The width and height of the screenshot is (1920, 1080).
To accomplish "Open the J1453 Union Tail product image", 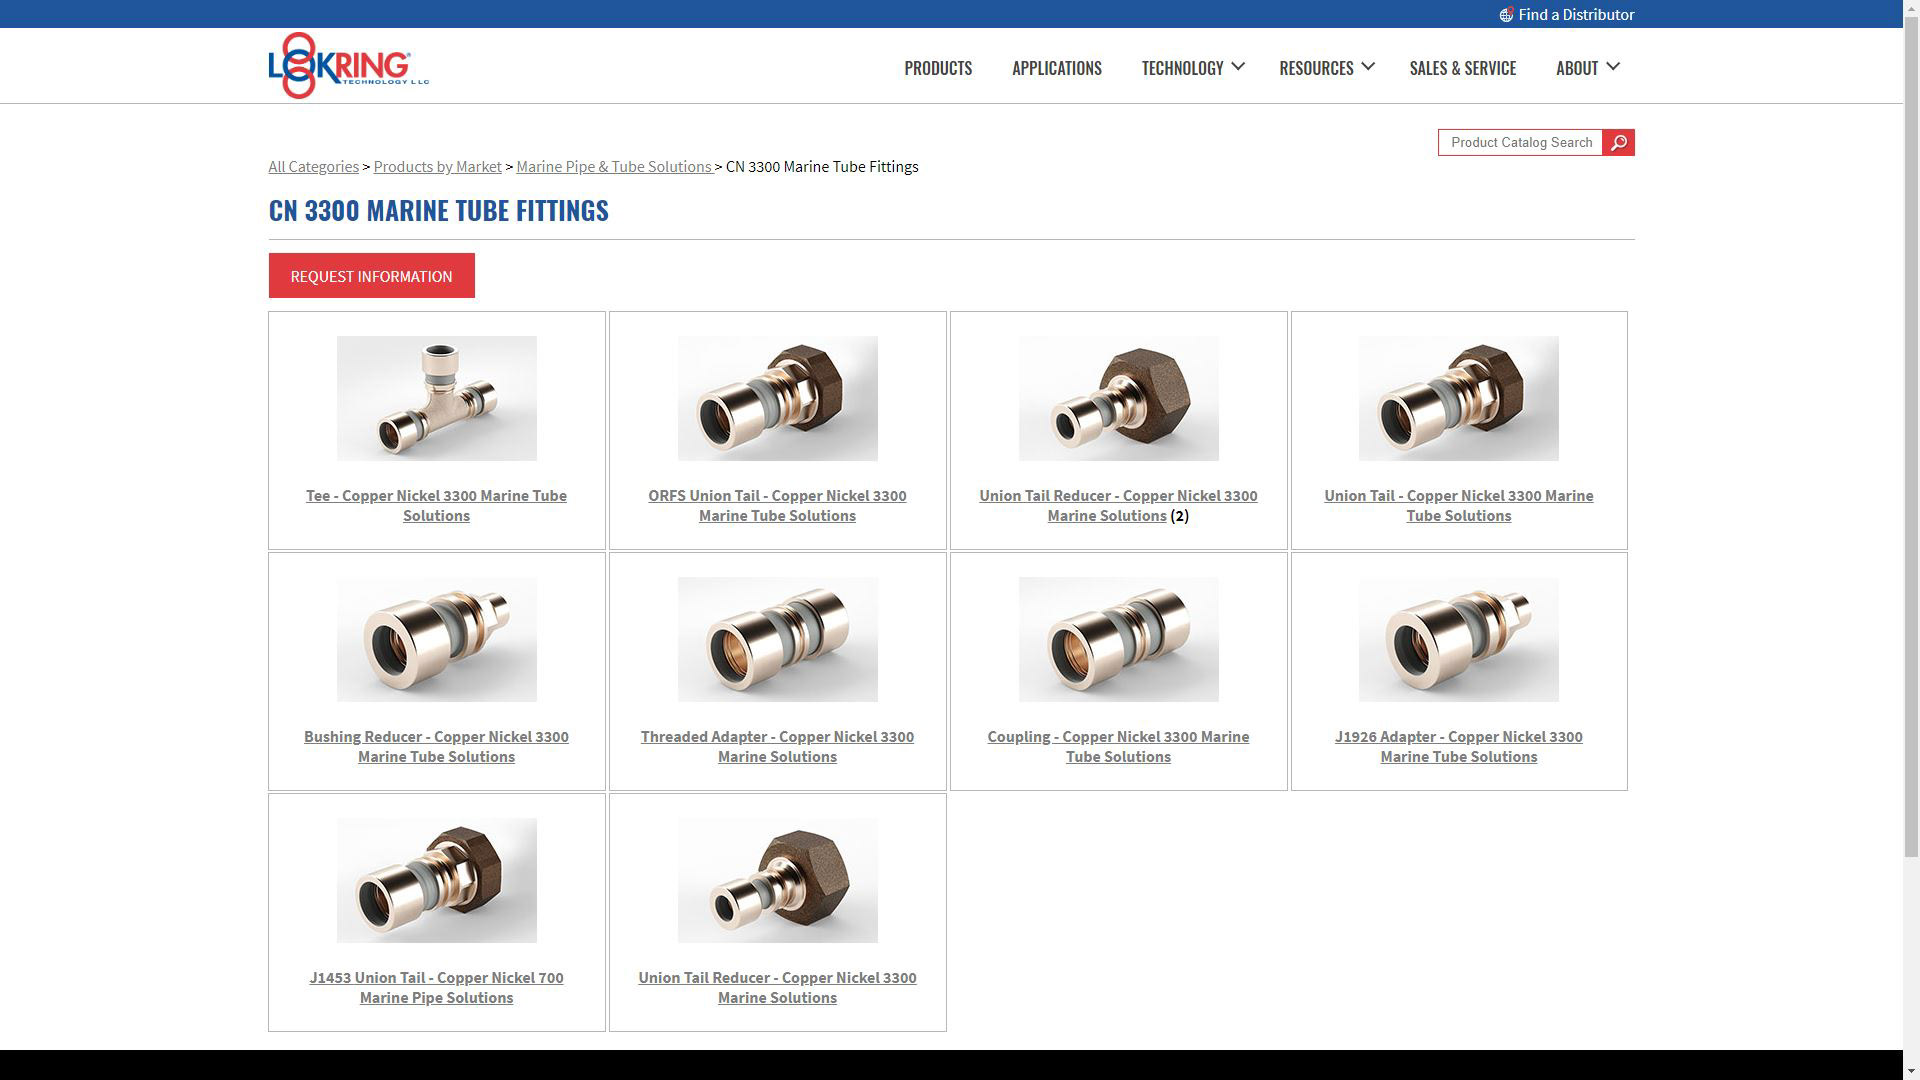I will coord(436,880).
